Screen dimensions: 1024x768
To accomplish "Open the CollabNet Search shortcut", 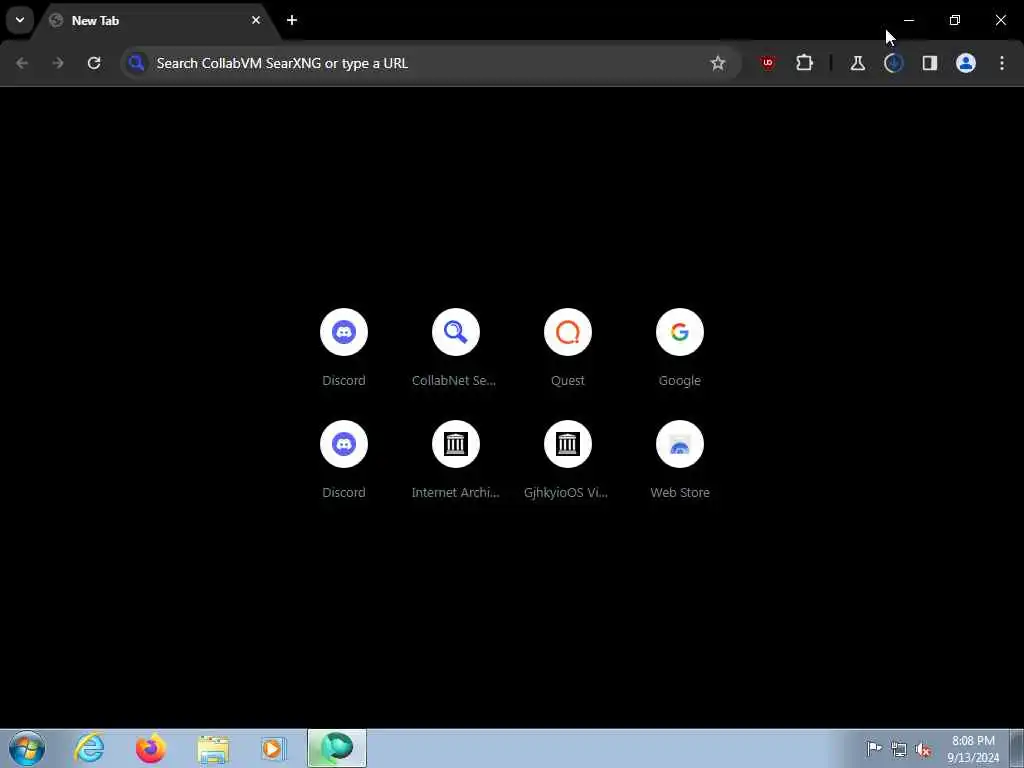I will tap(455, 332).
